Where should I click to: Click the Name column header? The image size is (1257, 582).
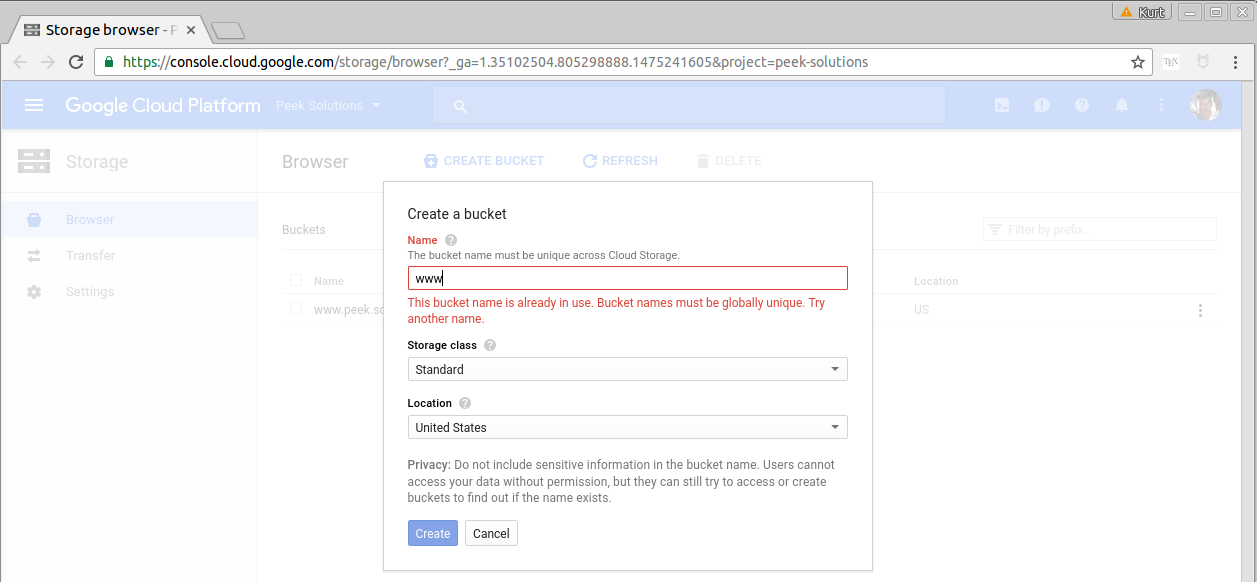point(329,282)
